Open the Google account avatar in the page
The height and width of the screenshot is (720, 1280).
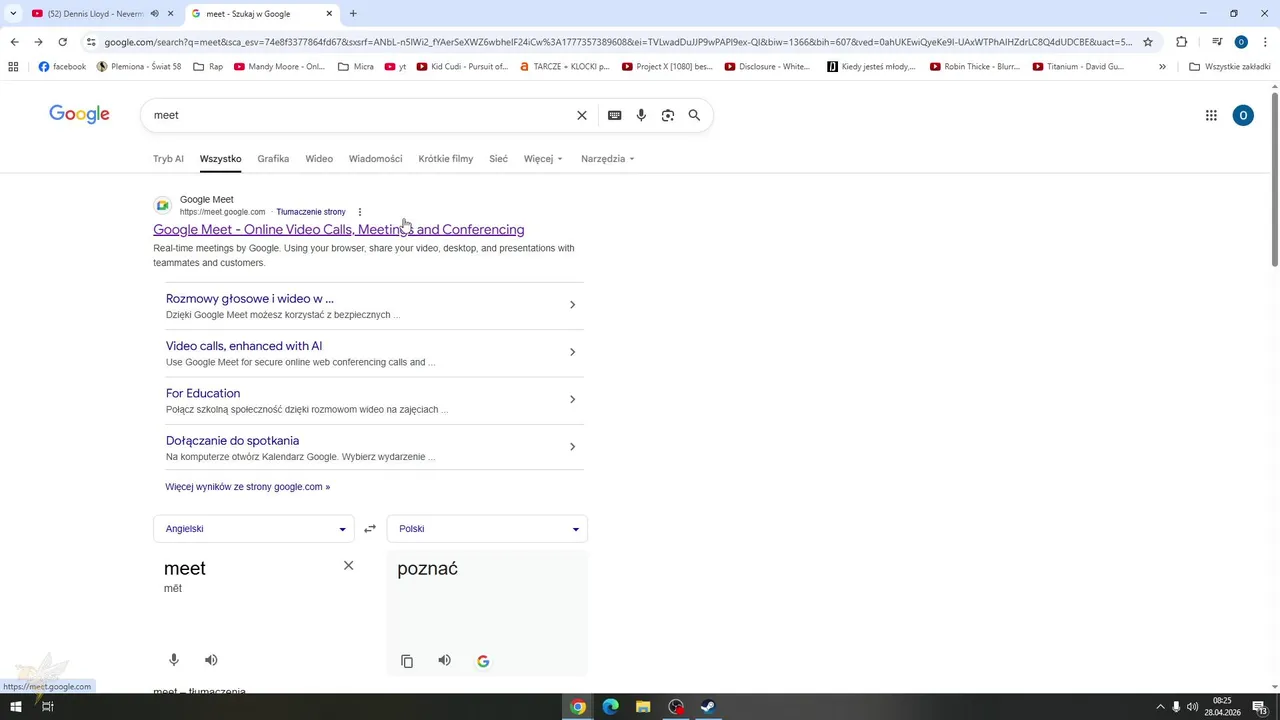tap(1243, 115)
